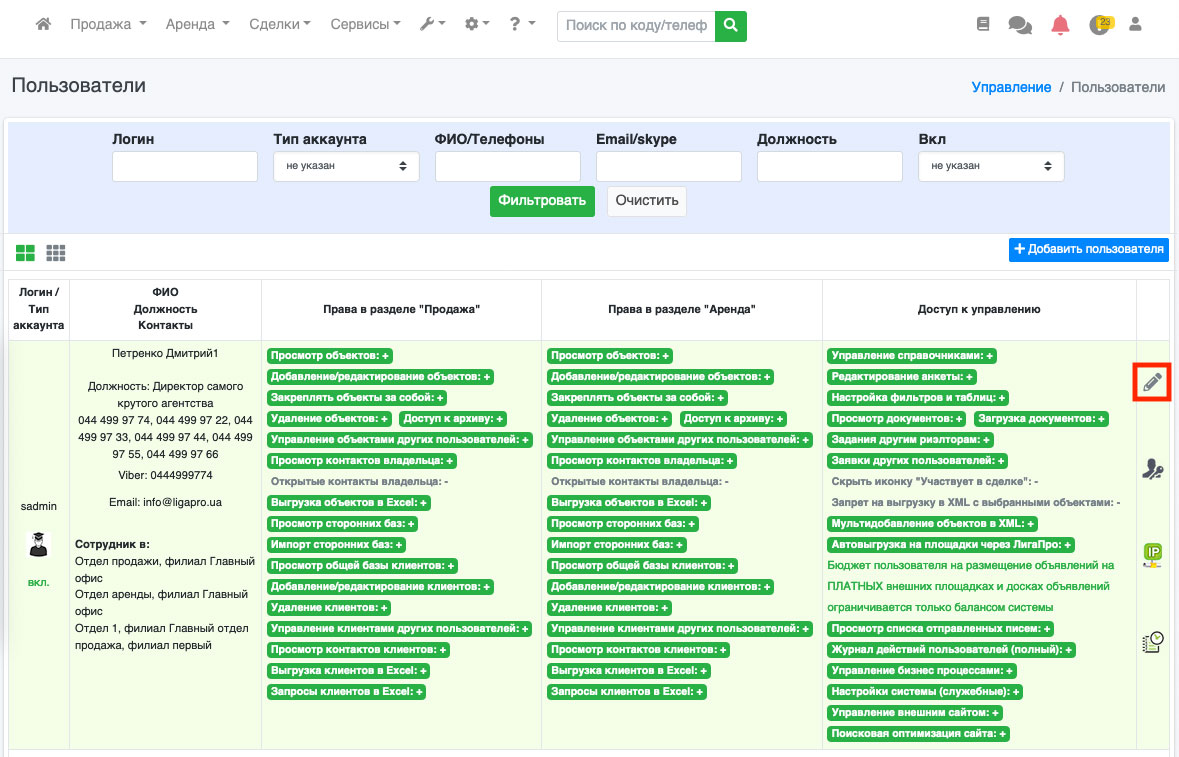This screenshot has width=1179, height=757.
Task: Click the Фильтровать button
Action: 542,200
